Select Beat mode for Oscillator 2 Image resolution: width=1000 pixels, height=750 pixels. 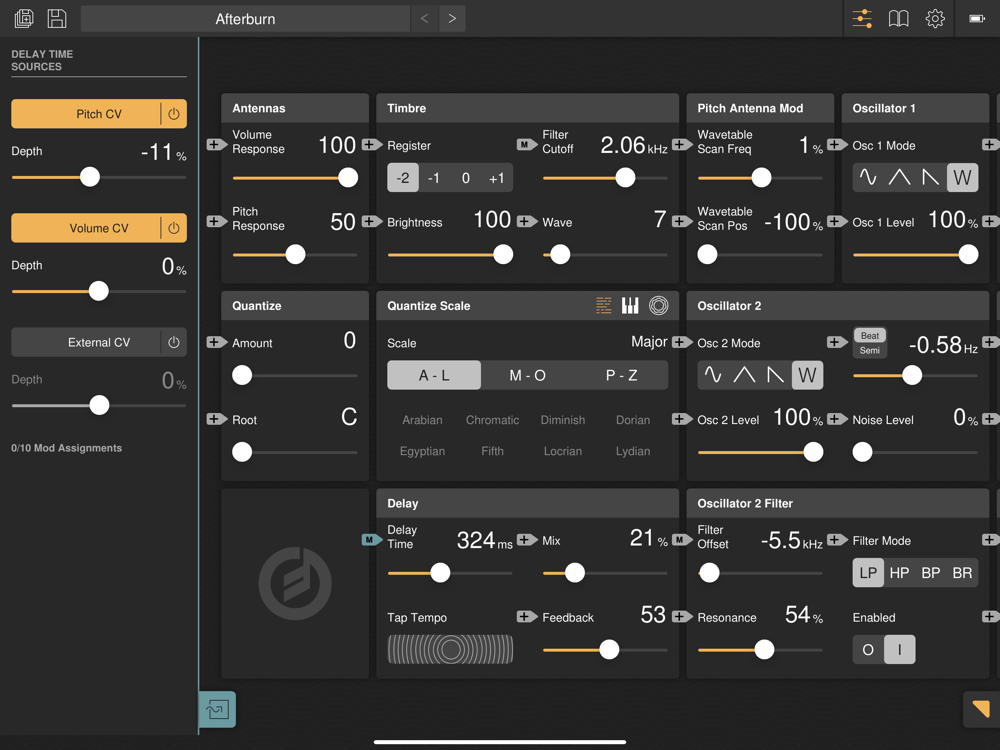870,335
